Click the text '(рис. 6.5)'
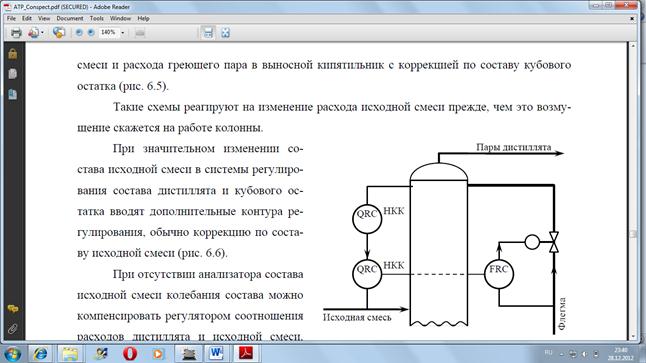Screen dimensions: 646x363 click(x=143, y=86)
